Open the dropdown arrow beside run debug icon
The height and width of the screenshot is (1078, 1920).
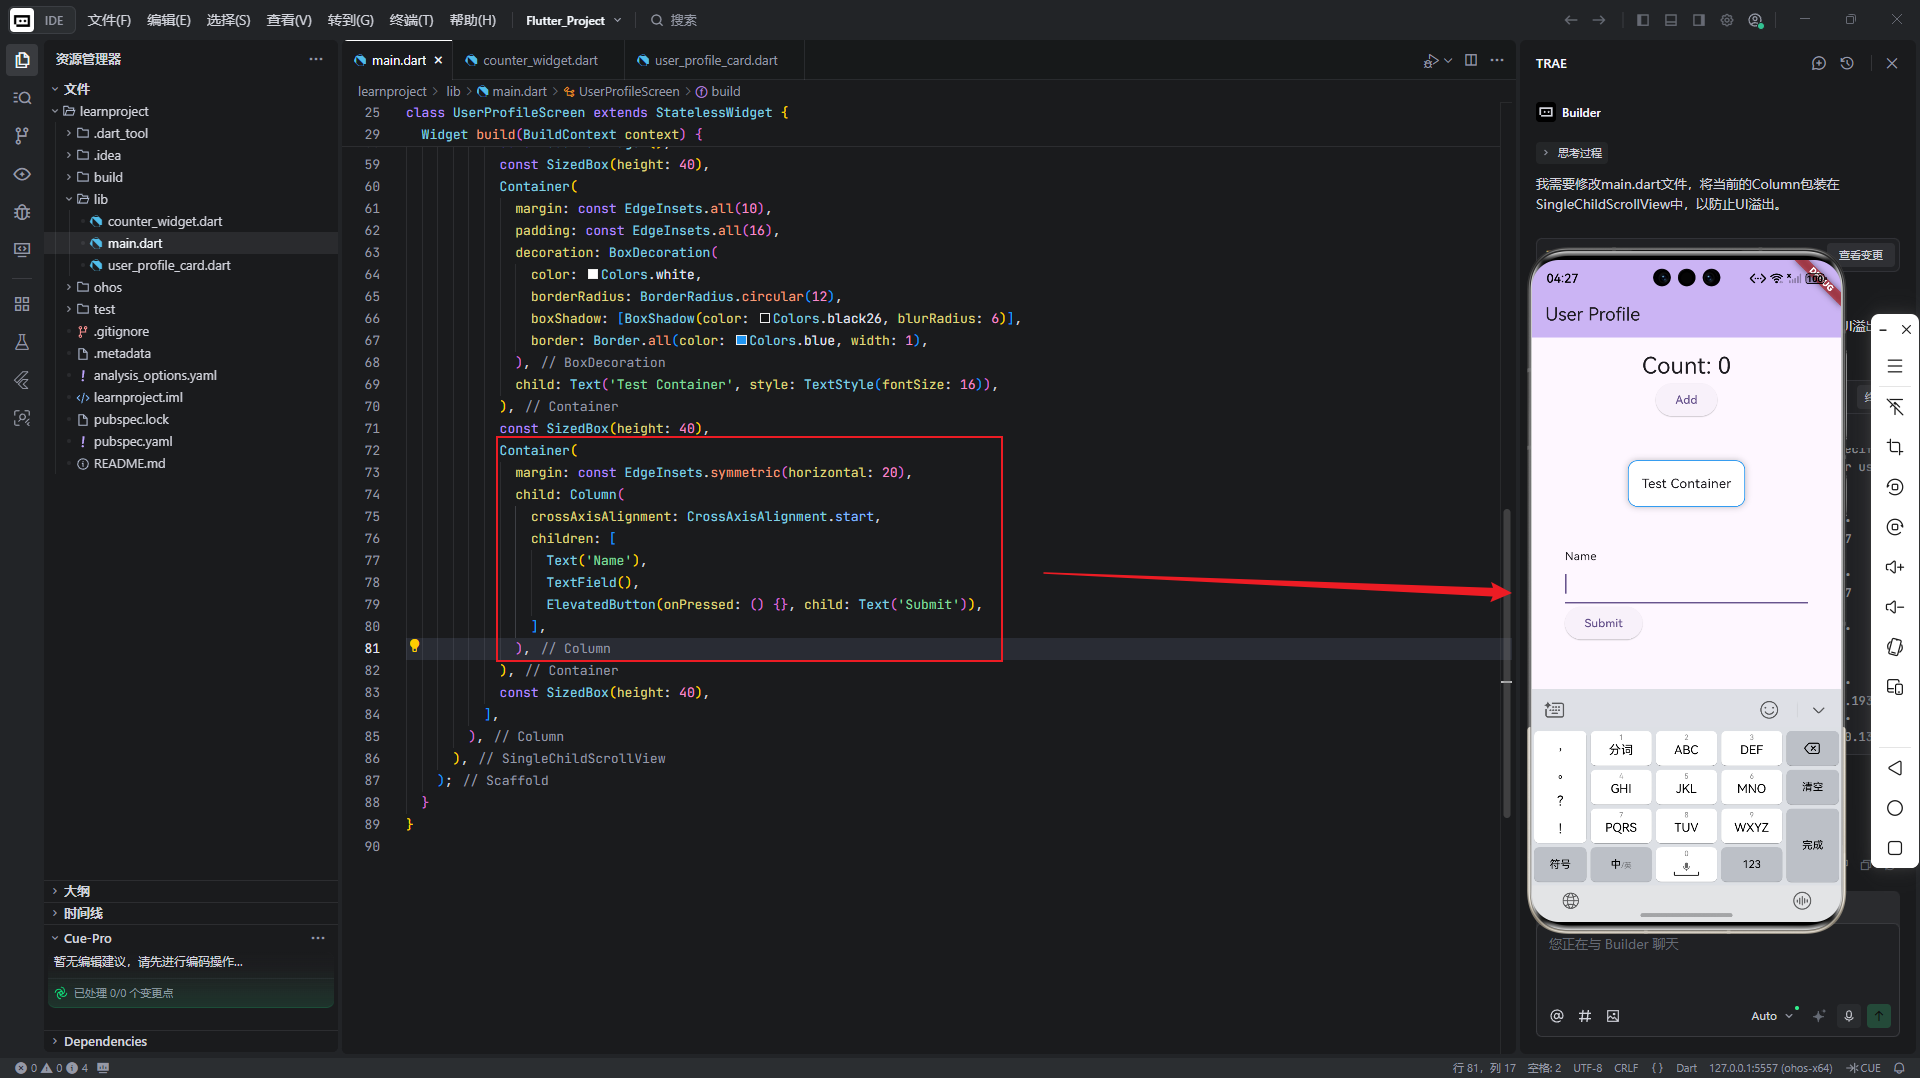(x=1448, y=60)
